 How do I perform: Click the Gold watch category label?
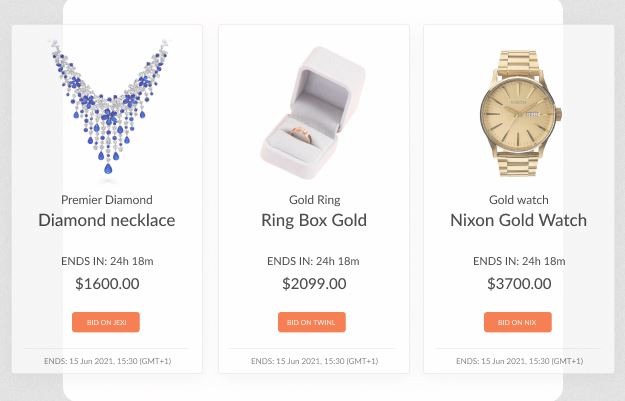[x=519, y=200]
